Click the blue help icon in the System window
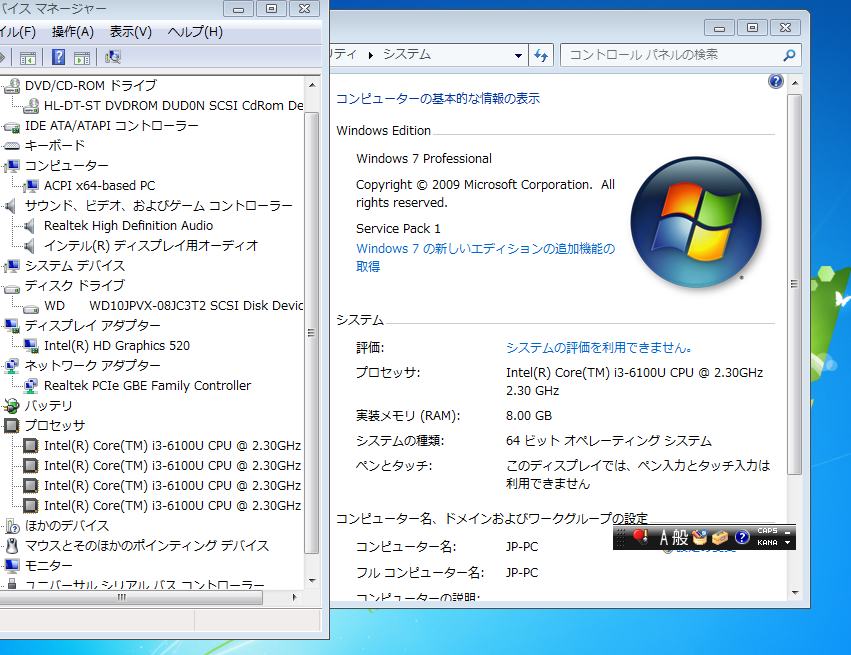The image size is (851, 655). (776, 81)
